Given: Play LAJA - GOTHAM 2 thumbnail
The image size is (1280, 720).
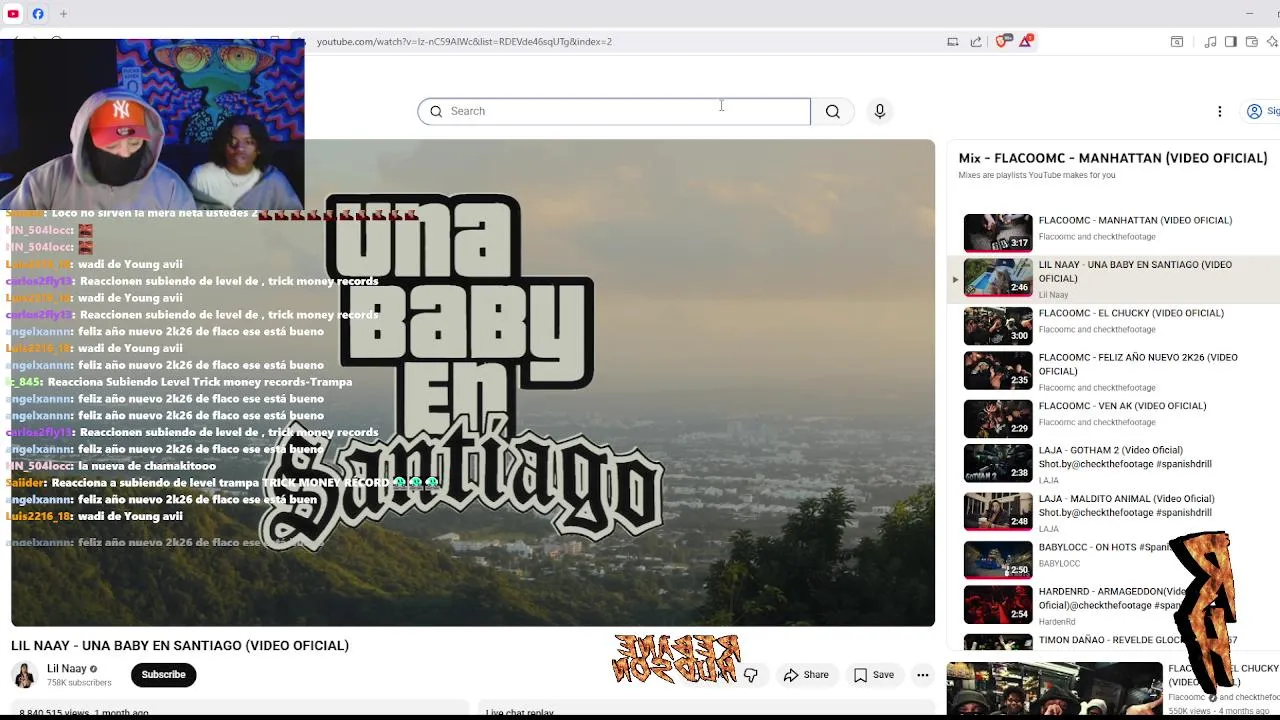Looking at the screenshot, I should (x=998, y=463).
